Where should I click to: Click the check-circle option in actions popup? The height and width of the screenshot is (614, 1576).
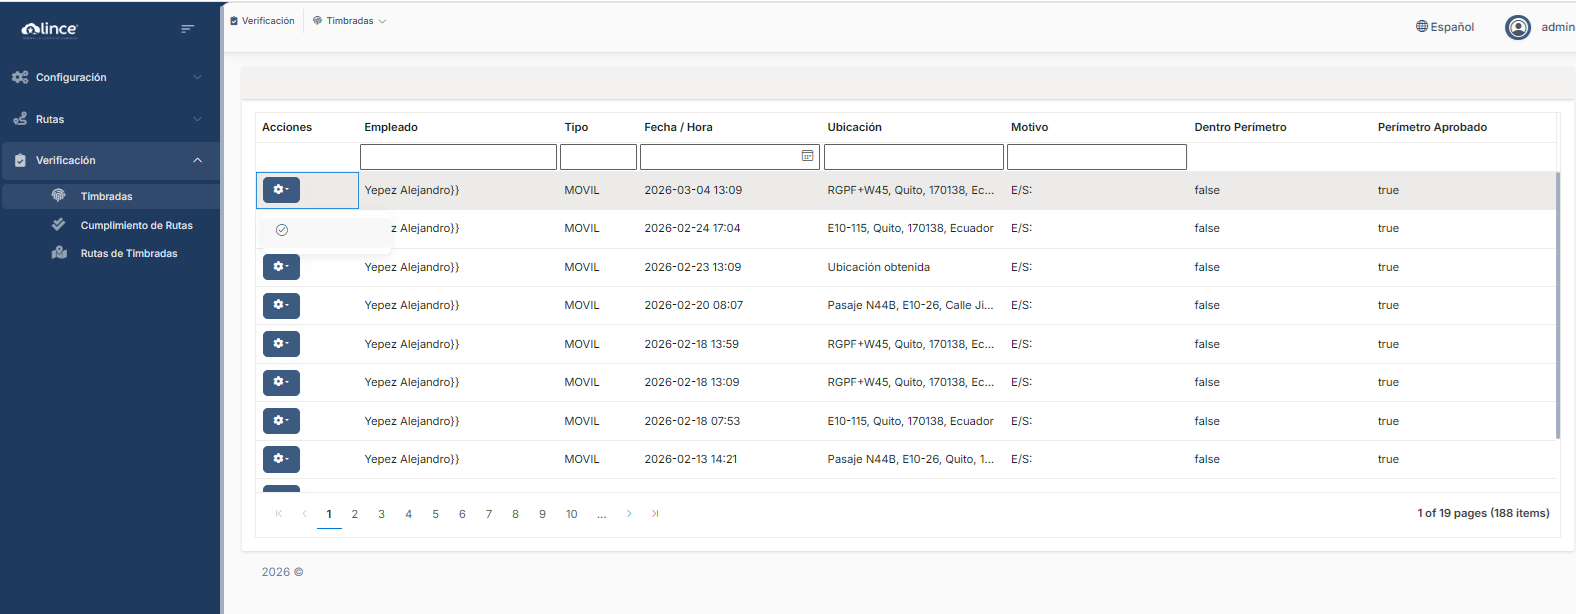click(282, 230)
